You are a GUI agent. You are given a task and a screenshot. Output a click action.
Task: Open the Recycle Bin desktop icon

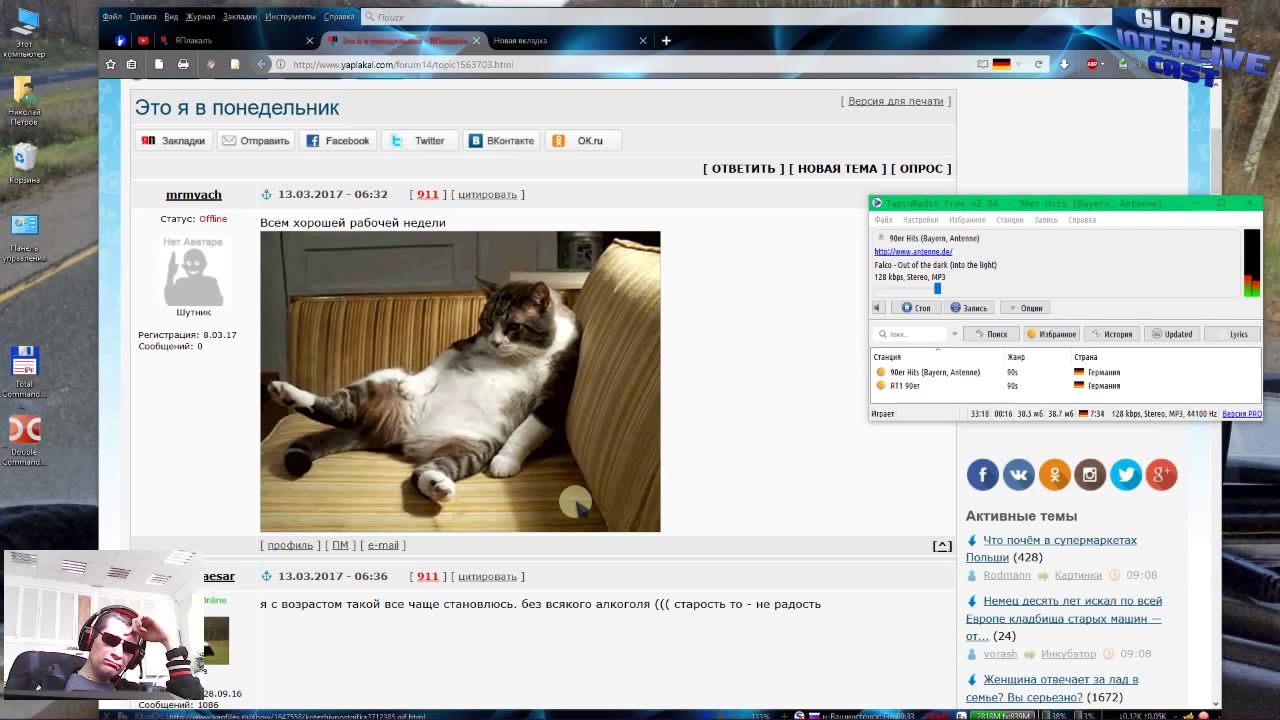(x=24, y=162)
